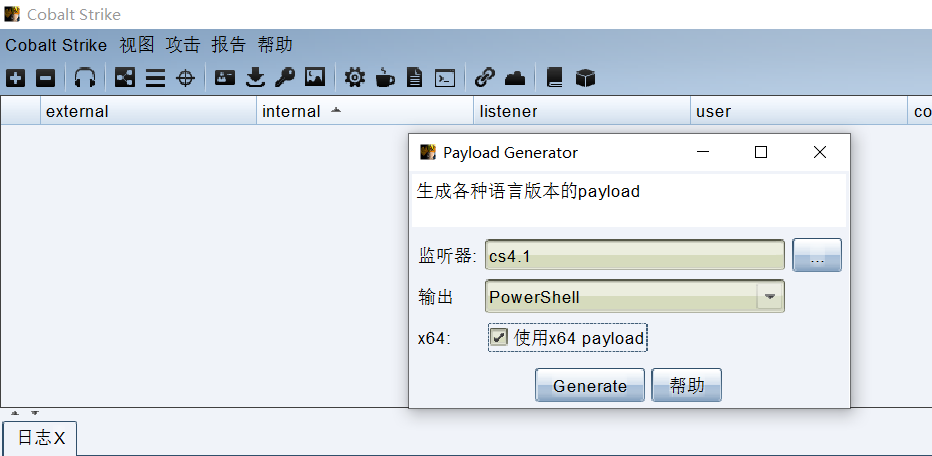Click the down arrow on the split divider

(x=34, y=413)
